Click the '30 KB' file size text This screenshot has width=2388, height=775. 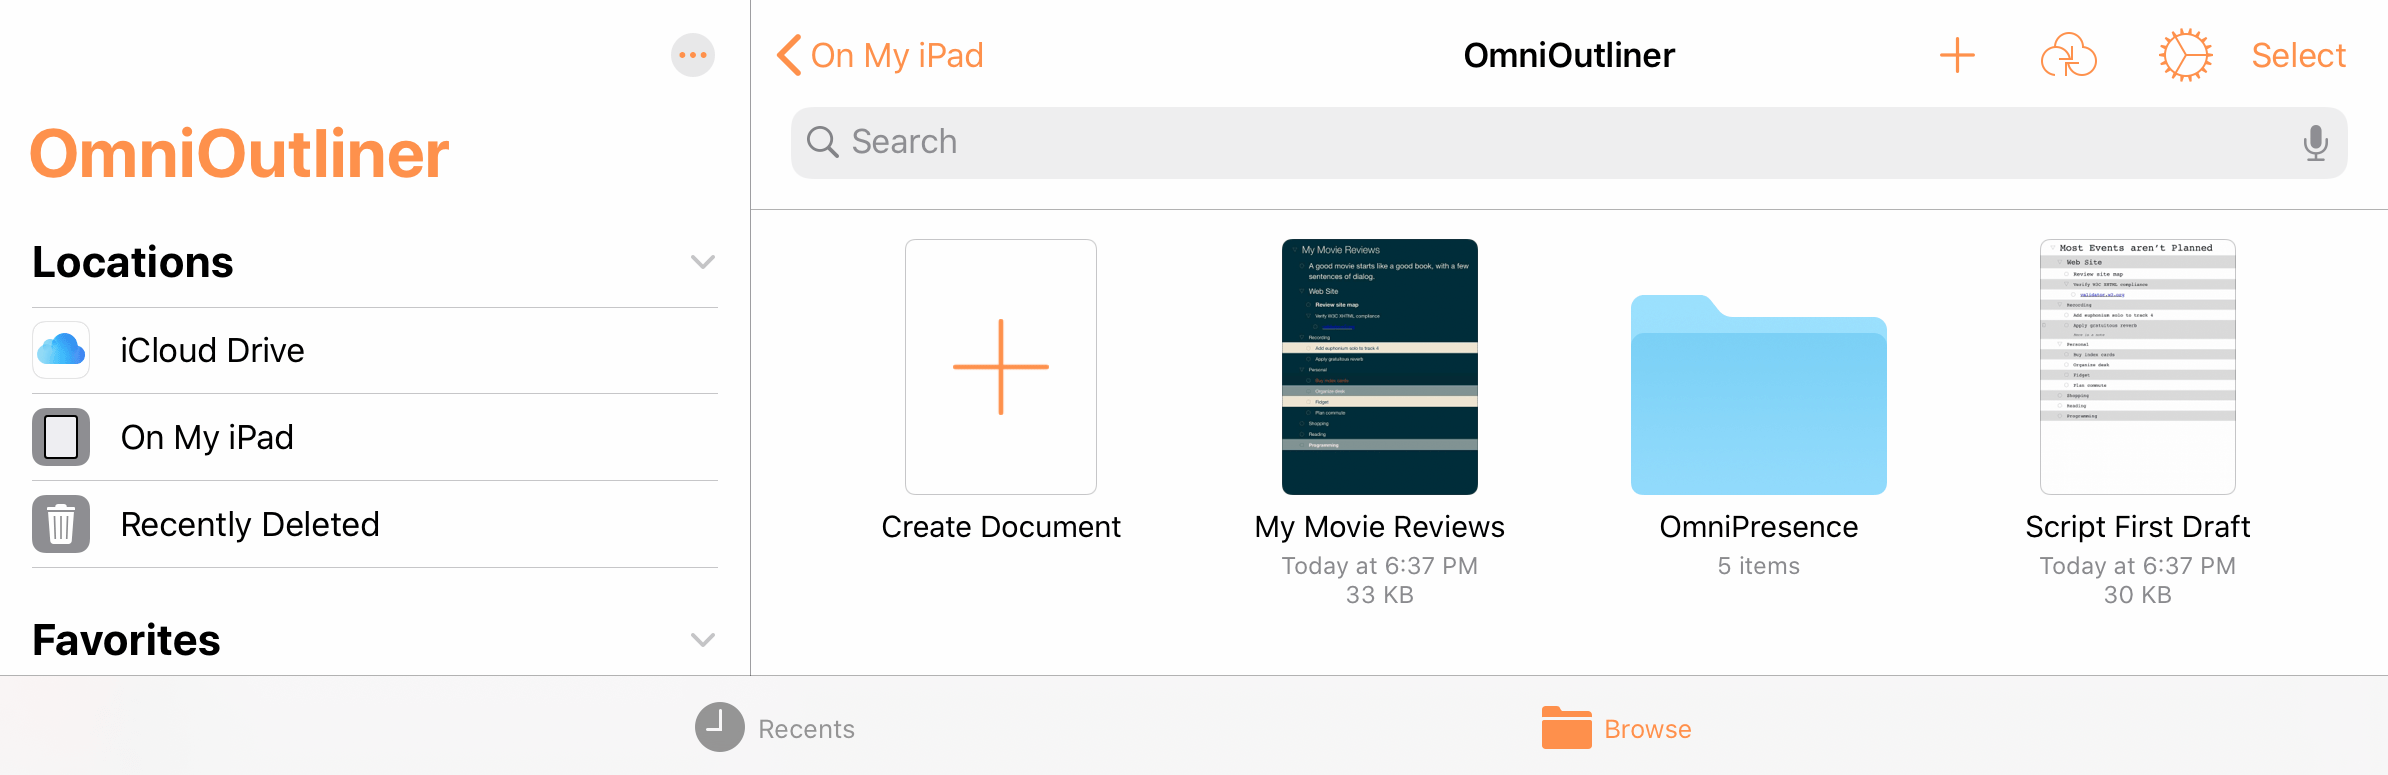tap(2138, 595)
